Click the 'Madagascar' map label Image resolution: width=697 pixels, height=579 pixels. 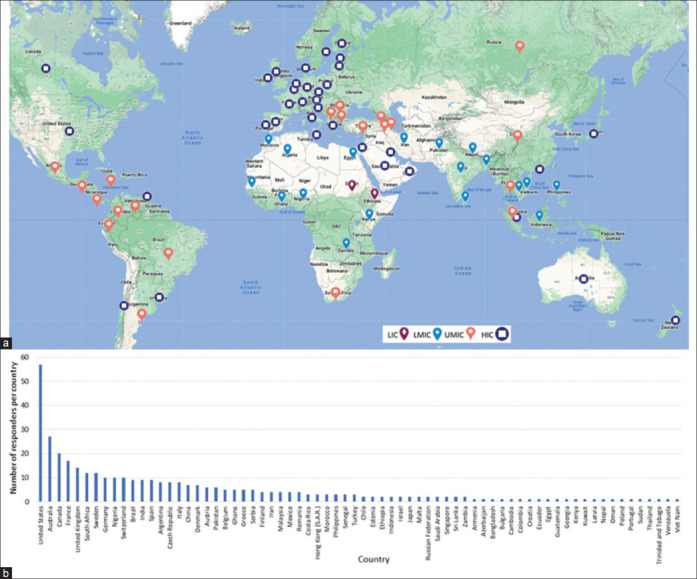(387, 269)
